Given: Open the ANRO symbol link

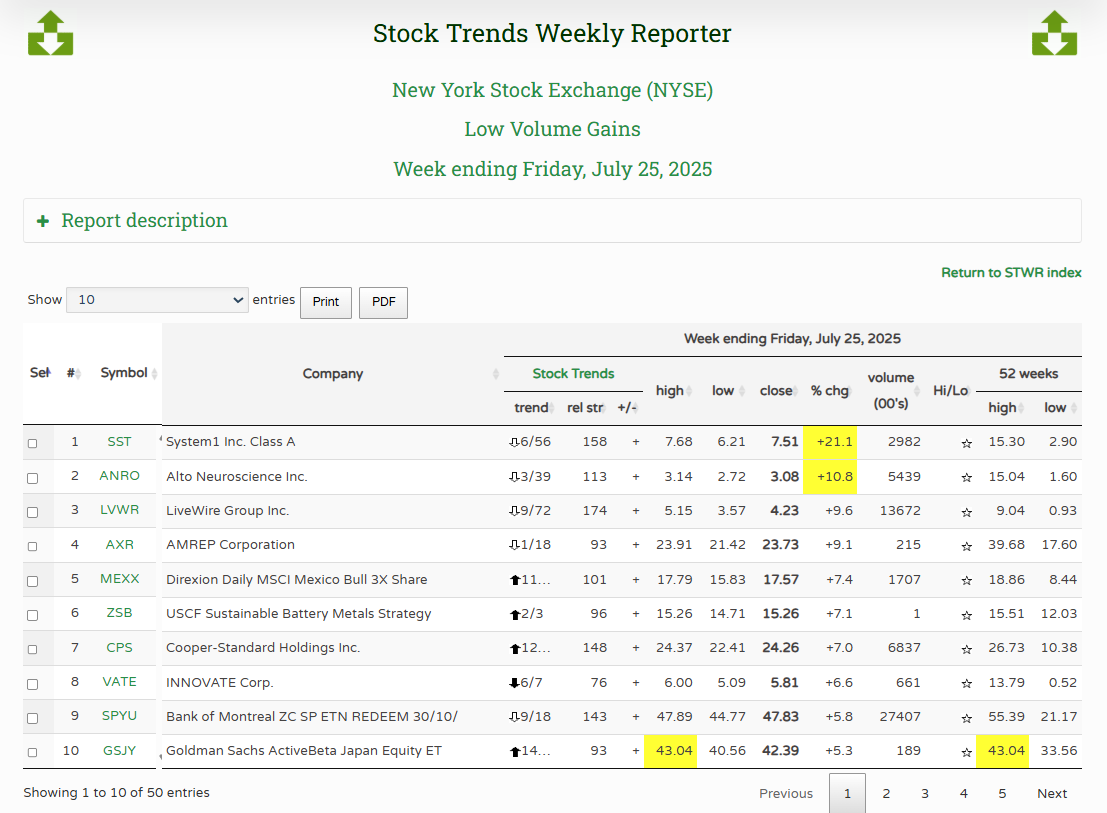Looking at the screenshot, I should pyautogui.click(x=119, y=476).
